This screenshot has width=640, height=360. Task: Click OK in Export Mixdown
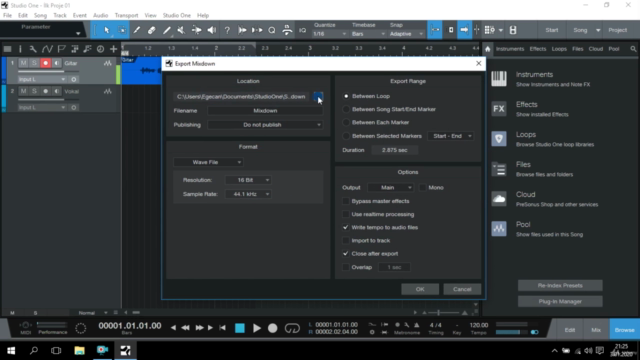[x=420, y=289]
